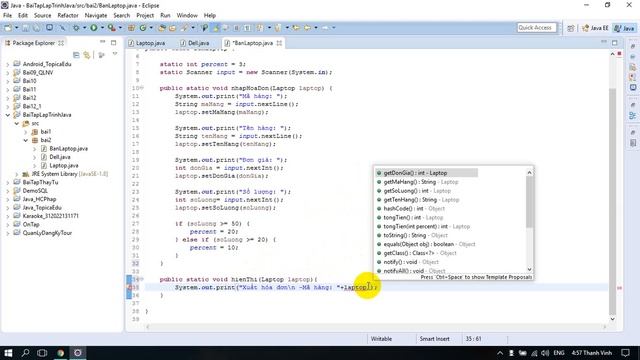Click the Open Perspective icon near Quick Access
The width and height of the screenshot is (640, 360).
click(571, 28)
